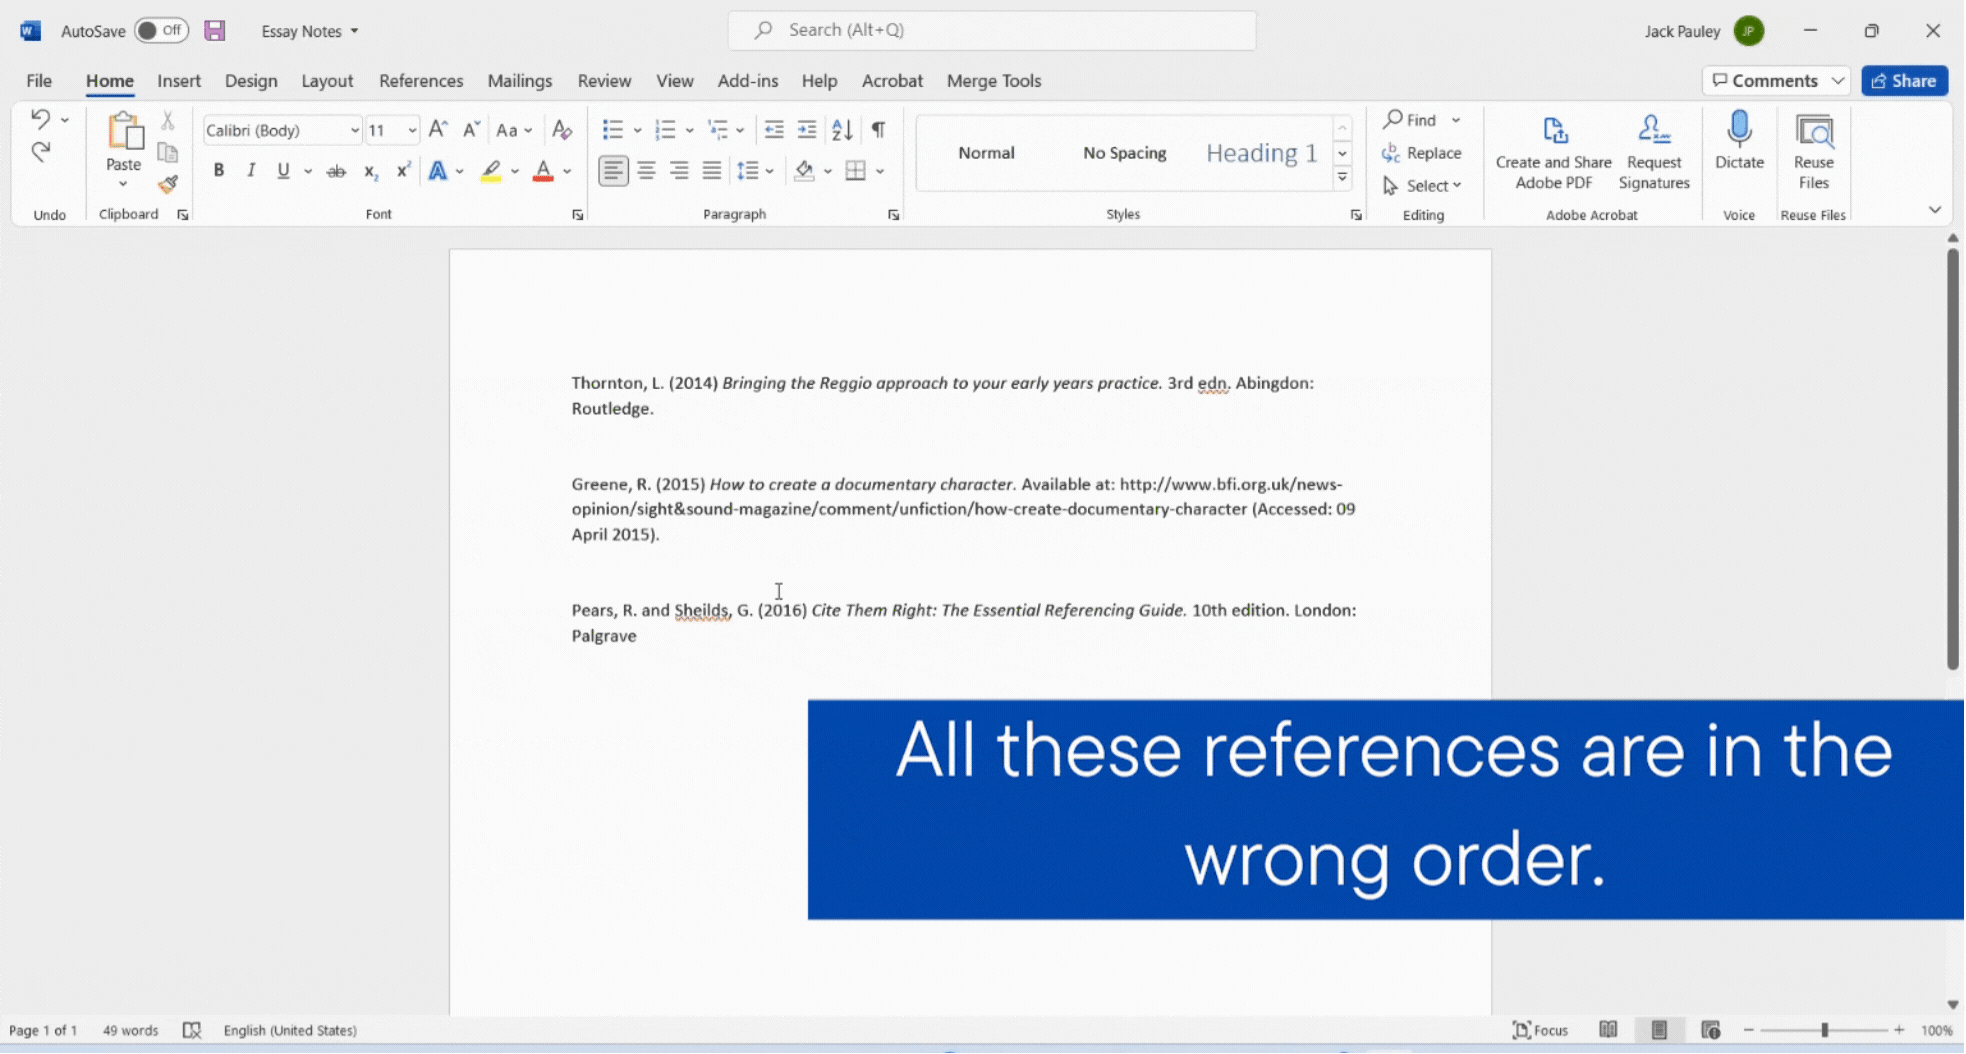Clear all formatting icon
Viewport: 1966px width, 1054px height.
[562, 130]
